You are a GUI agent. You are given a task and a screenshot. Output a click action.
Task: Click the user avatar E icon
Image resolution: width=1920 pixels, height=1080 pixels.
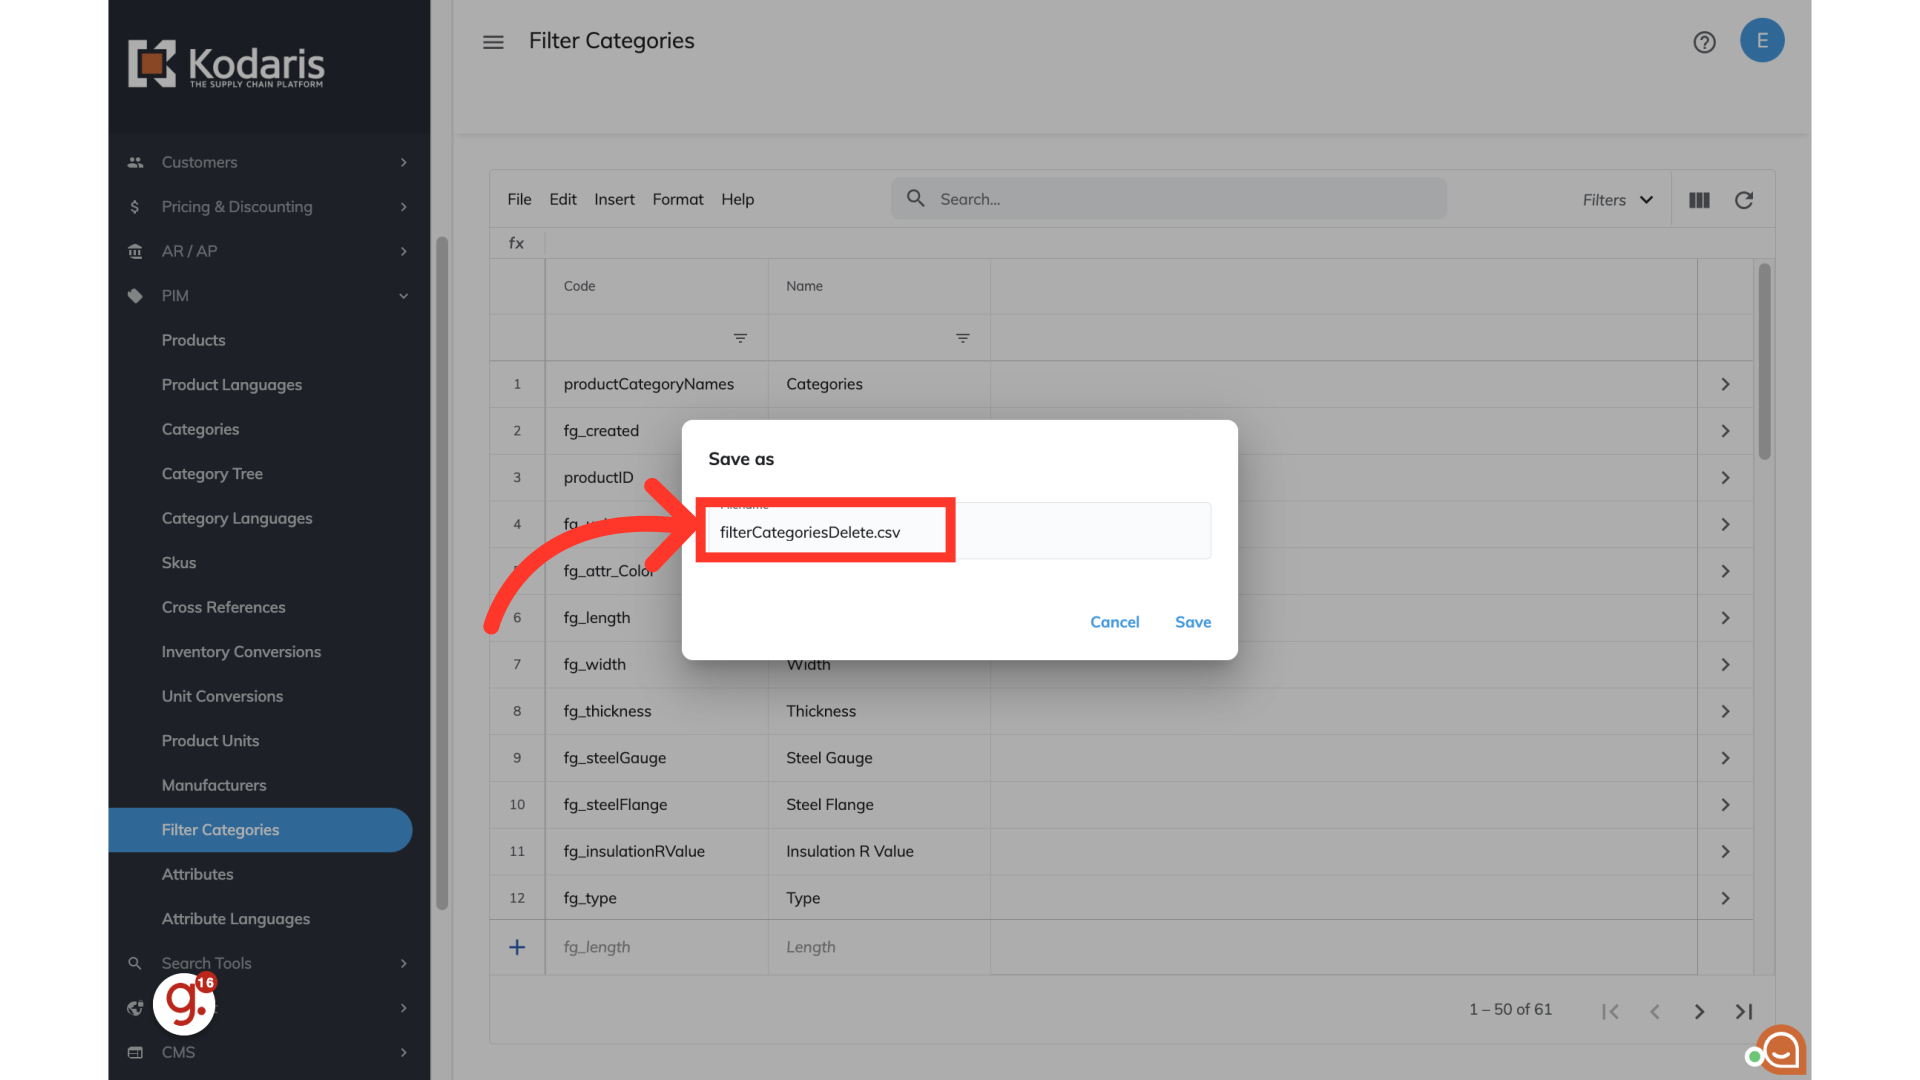pos(1762,41)
